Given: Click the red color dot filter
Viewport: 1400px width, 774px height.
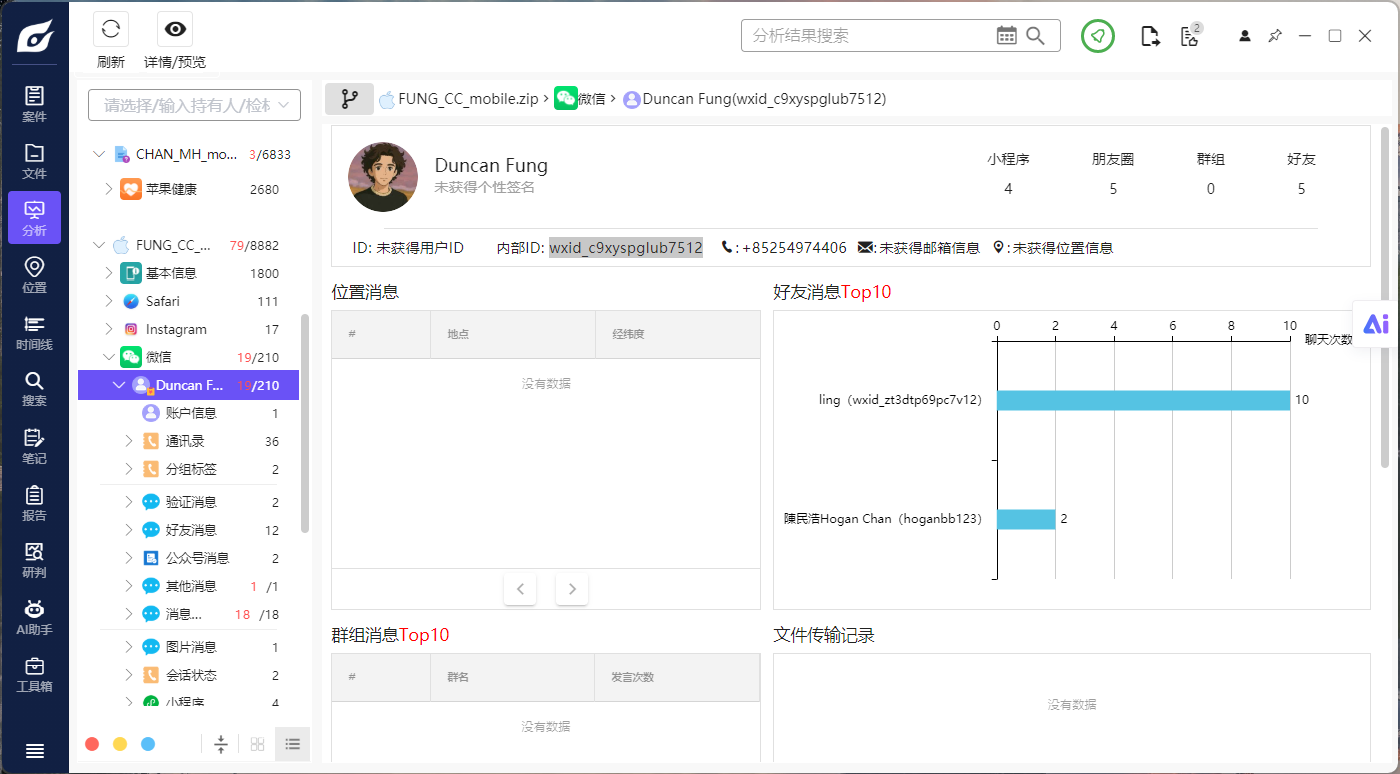Looking at the screenshot, I should [92, 744].
